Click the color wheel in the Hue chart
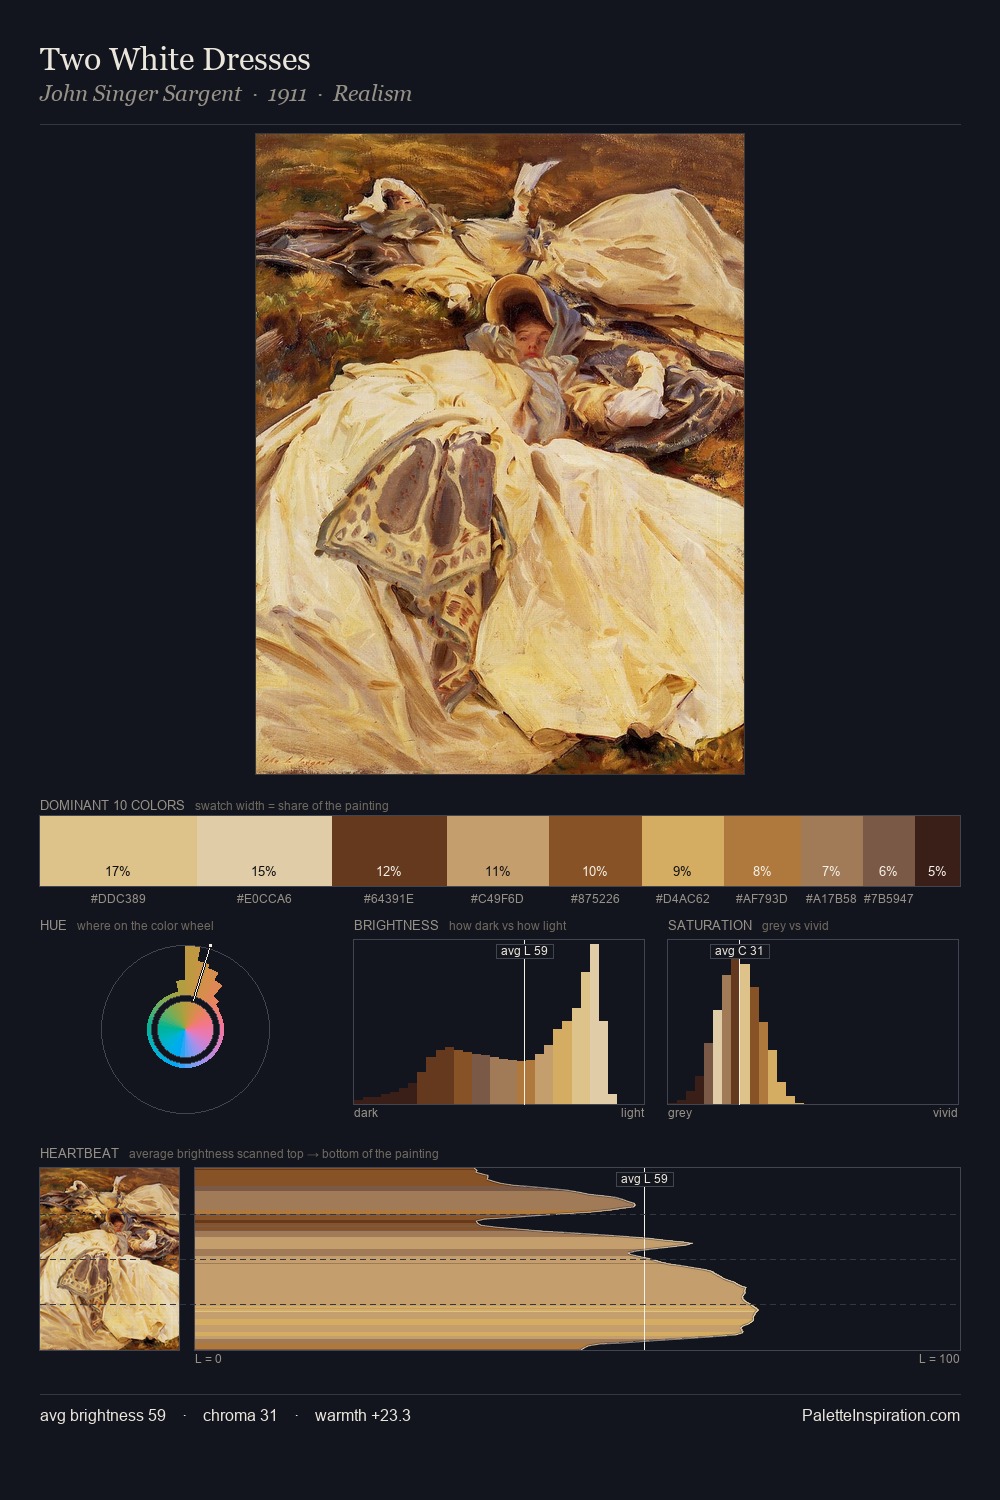Viewport: 1000px width, 1500px height. 185,1029
